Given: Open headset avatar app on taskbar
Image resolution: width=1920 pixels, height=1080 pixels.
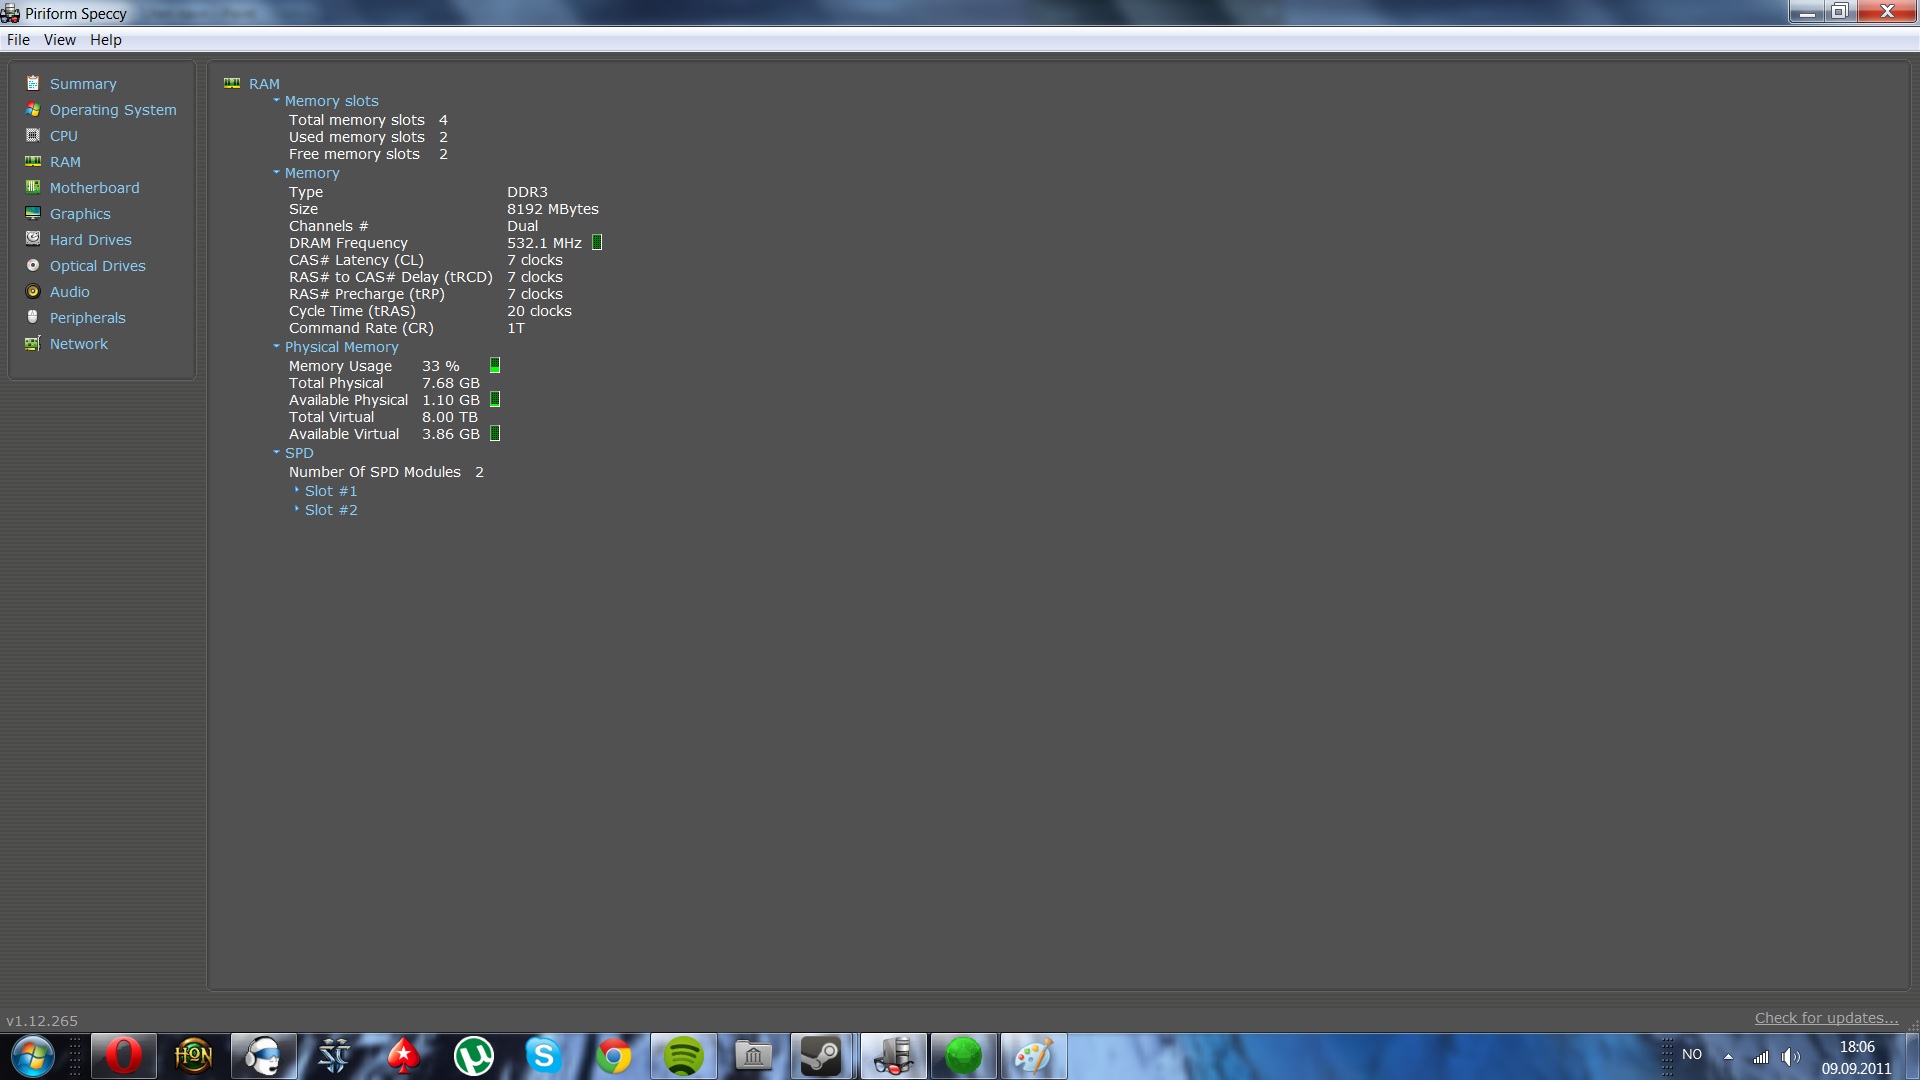Looking at the screenshot, I should tap(264, 1056).
